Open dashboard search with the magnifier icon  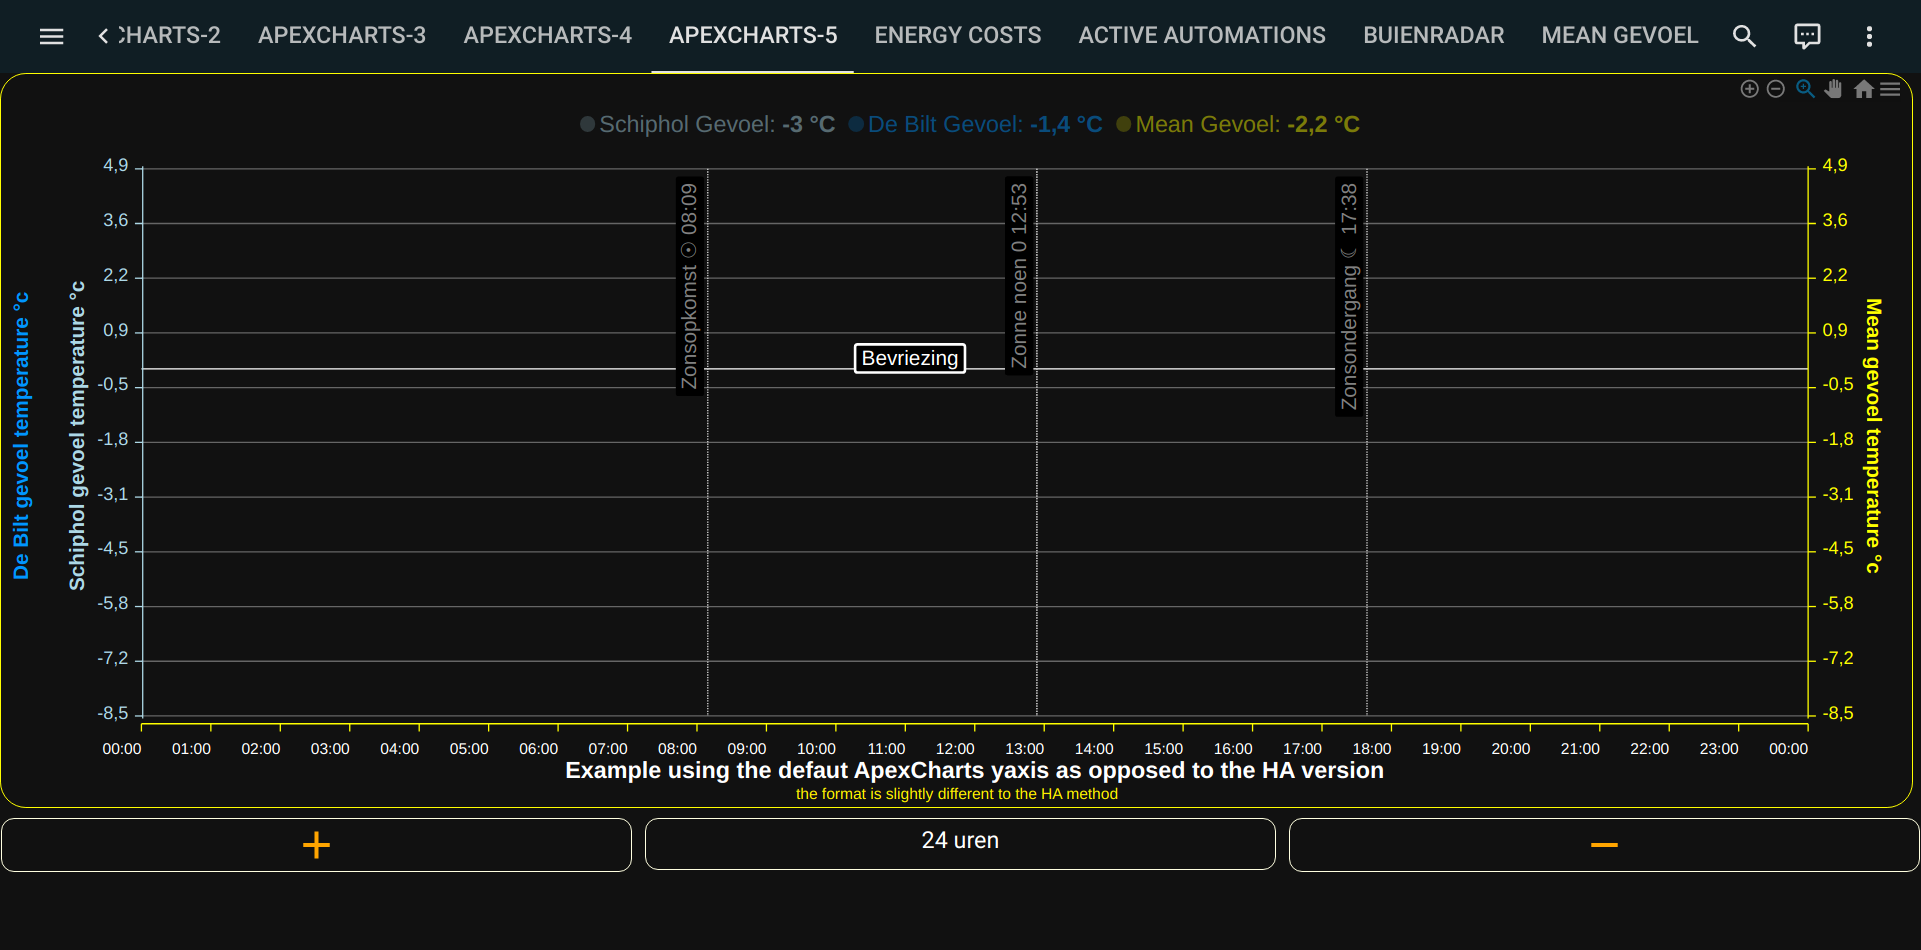1744,36
